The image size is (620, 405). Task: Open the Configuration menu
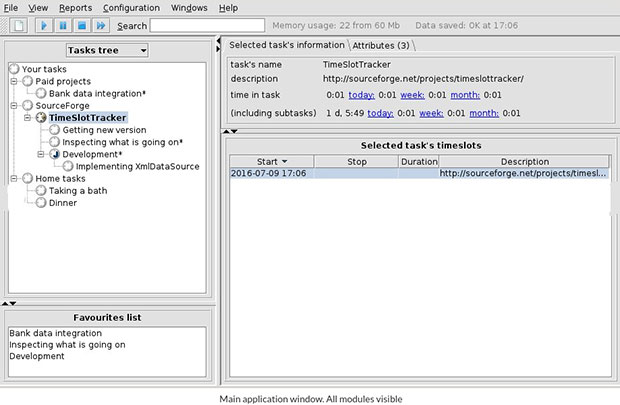[131, 8]
